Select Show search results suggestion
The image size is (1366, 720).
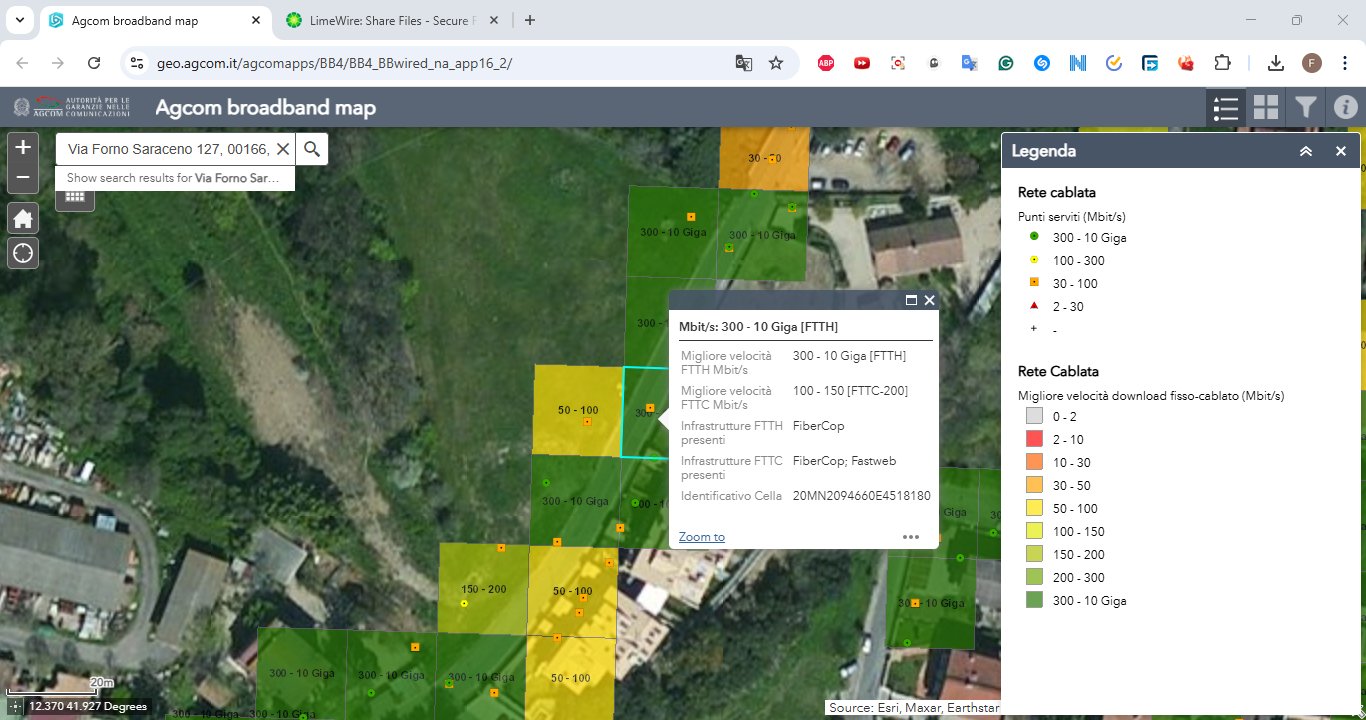[175, 178]
